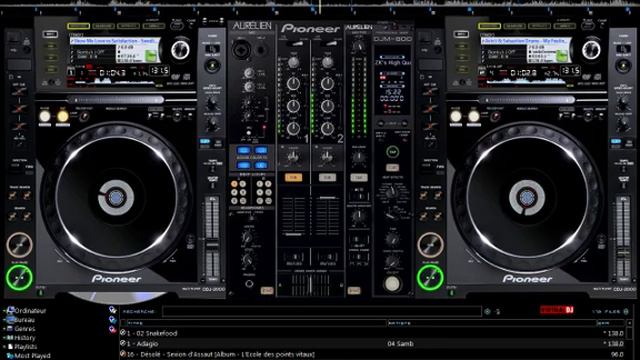This screenshot has width=640, height=360.
Task: Tap the green TAP tempo button
Action: pos(392,152)
